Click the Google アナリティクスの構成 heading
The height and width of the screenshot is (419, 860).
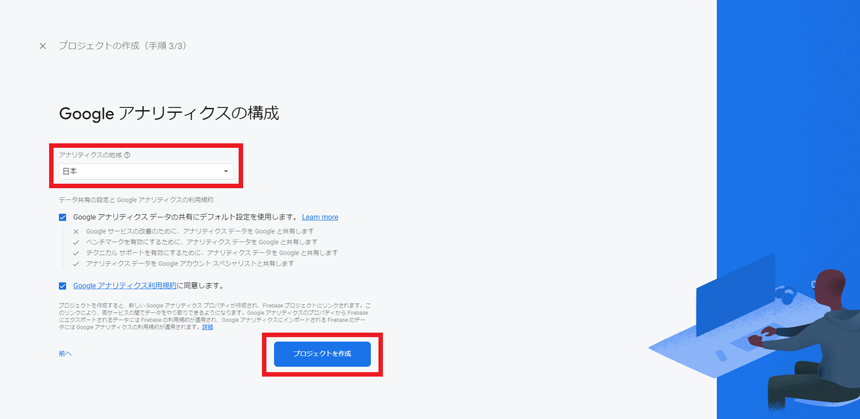[x=169, y=114]
